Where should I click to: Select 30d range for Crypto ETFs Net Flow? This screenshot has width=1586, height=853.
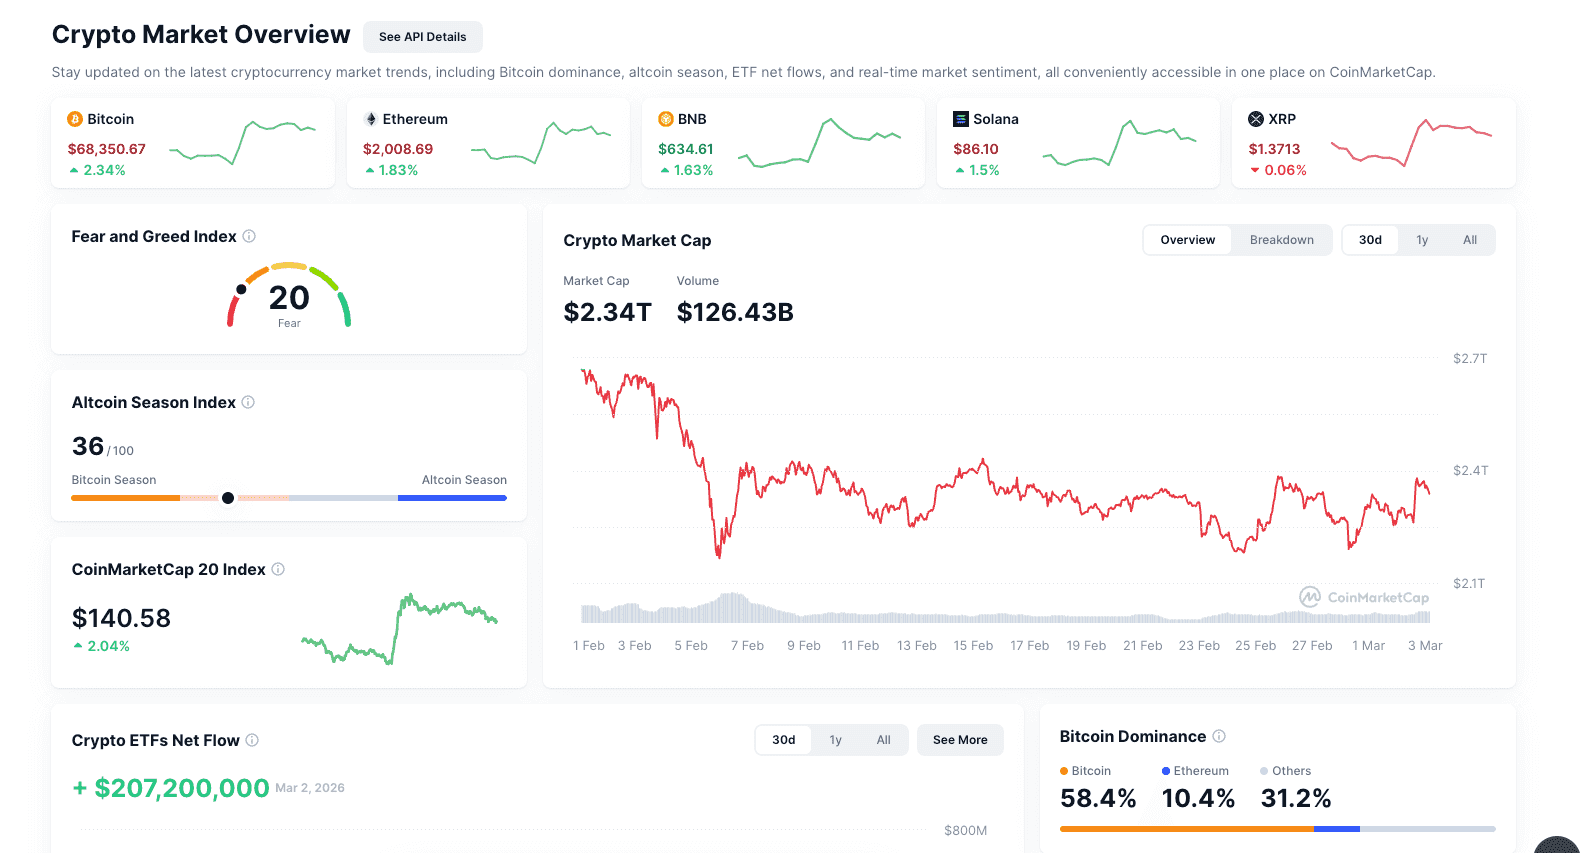783,740
